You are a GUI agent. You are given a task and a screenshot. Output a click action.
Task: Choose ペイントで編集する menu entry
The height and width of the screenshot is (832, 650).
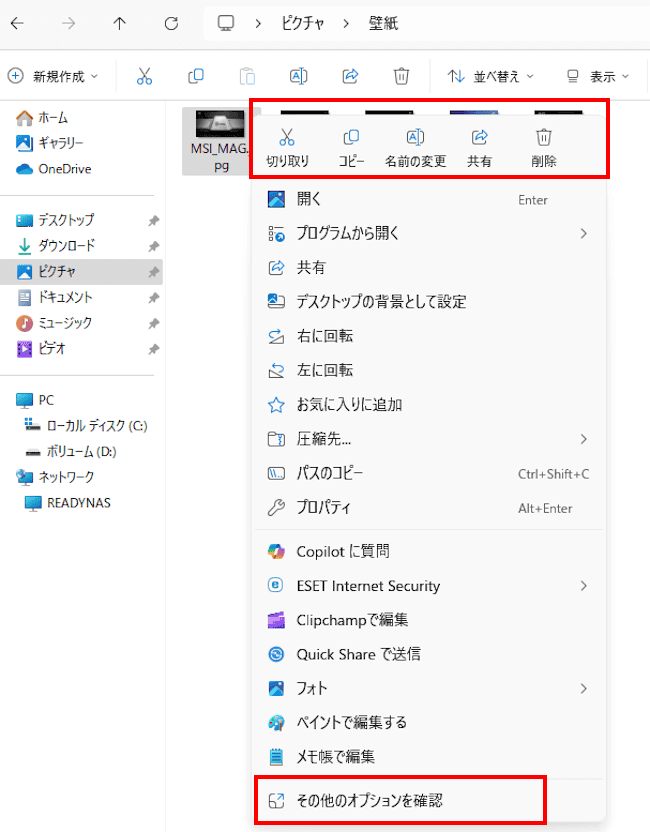429,723
